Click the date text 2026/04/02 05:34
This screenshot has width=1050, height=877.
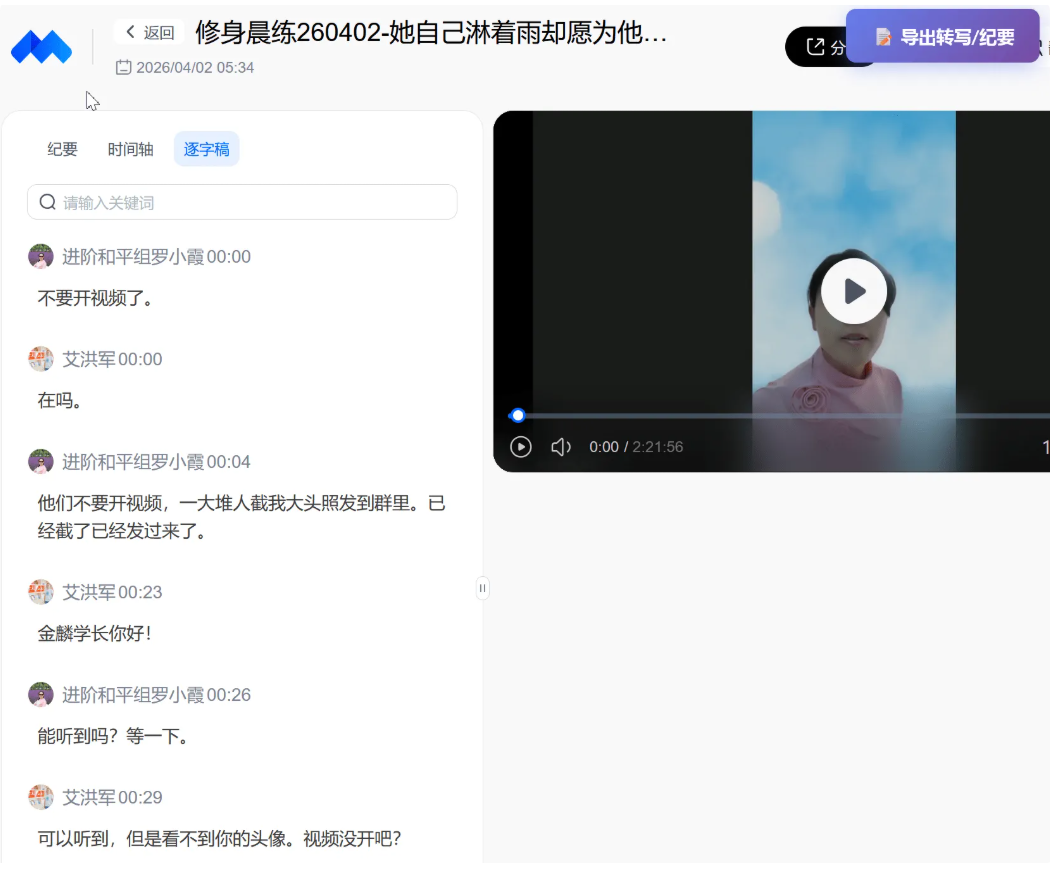(195, 68)
